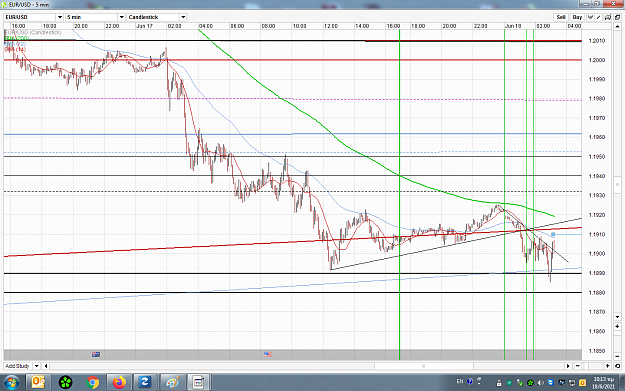This screenshot has width=625, height=391.
Task: Click the EN language indicator in the tray
Action: (460, 381)
